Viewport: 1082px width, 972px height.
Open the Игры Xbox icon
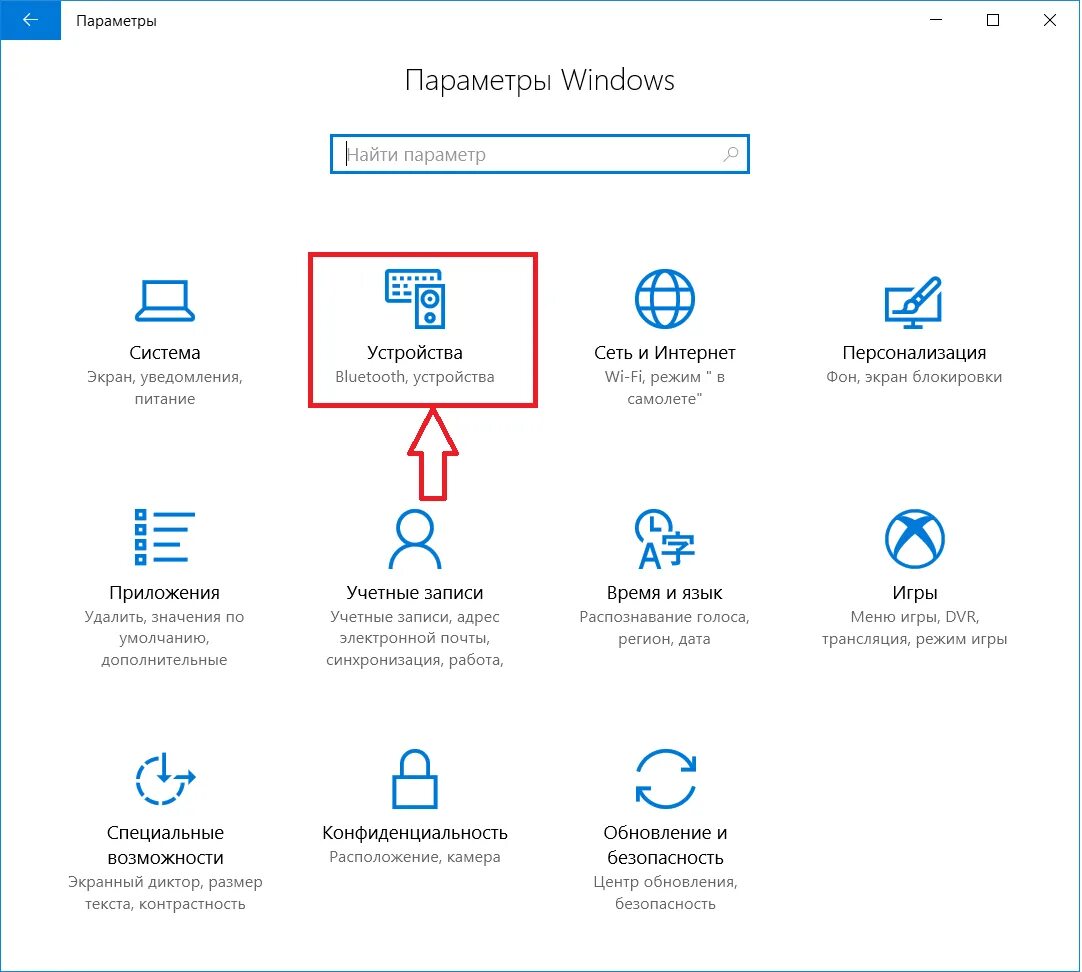914,539
